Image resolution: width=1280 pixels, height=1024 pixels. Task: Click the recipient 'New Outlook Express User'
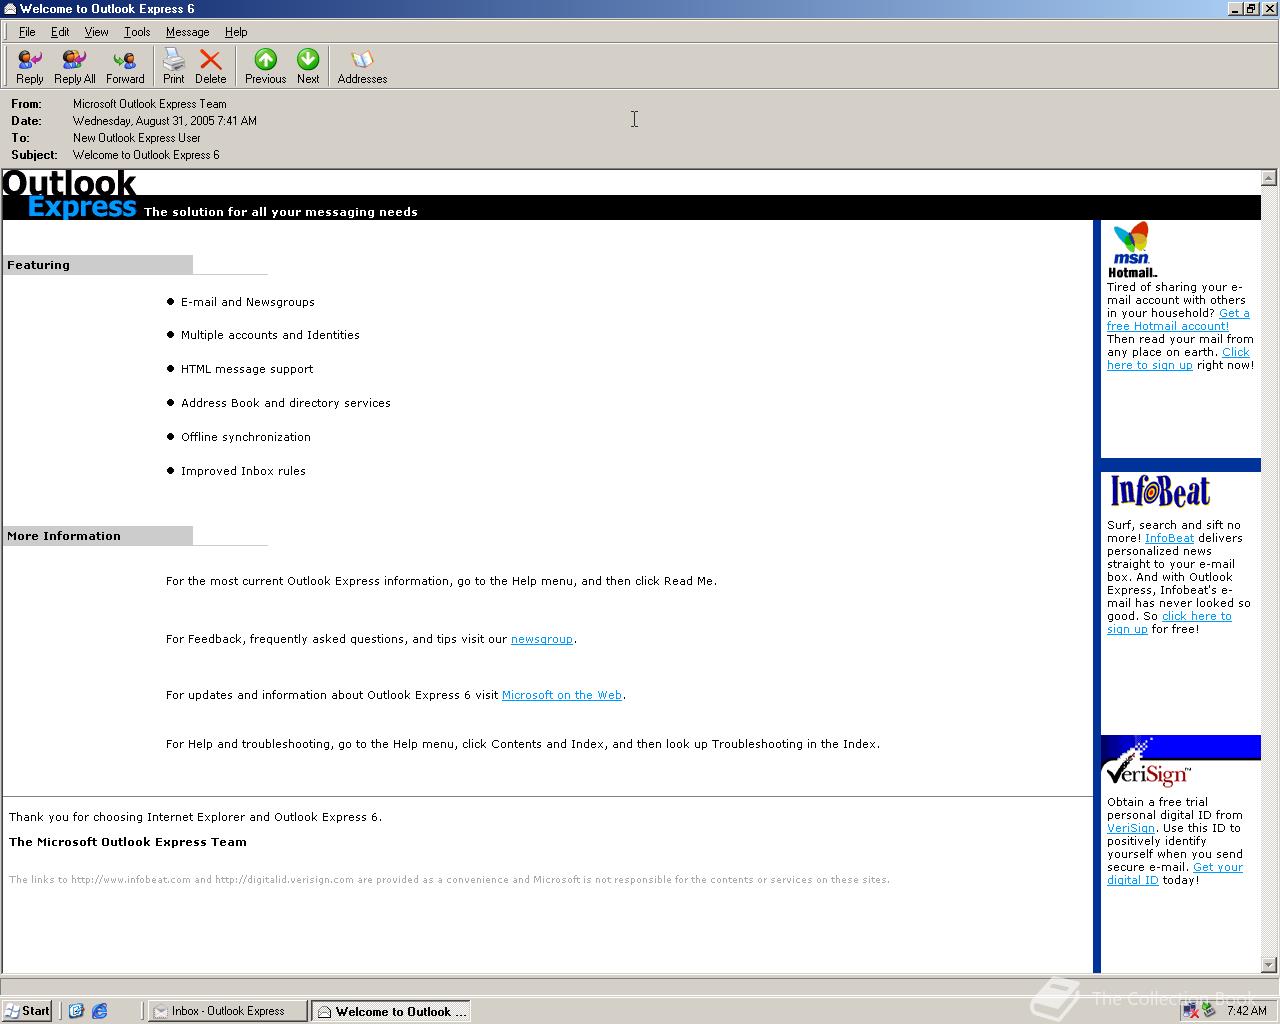click(137, 138)
